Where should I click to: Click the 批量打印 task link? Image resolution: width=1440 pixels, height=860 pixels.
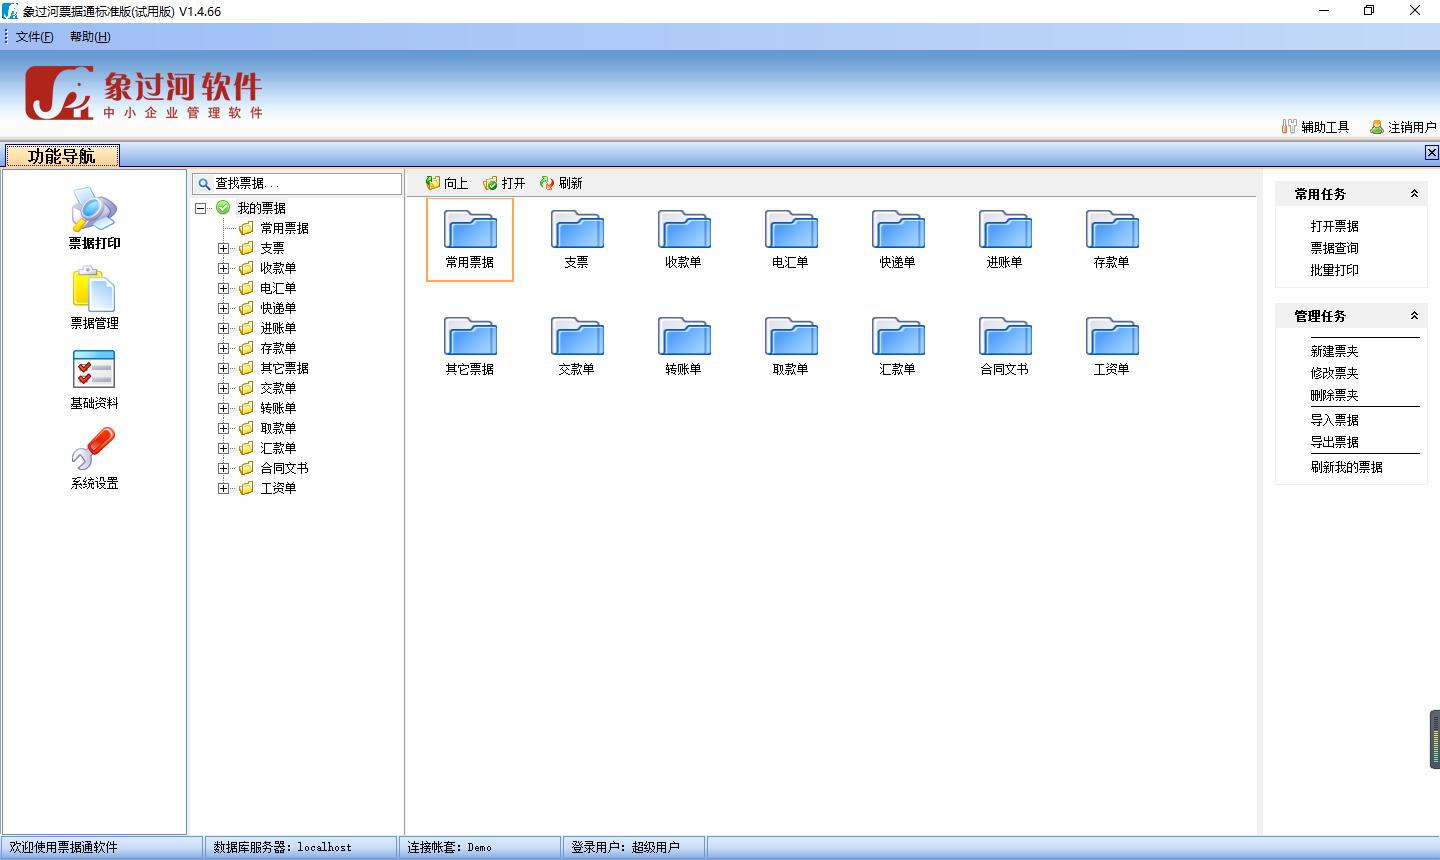[1334, 270]
